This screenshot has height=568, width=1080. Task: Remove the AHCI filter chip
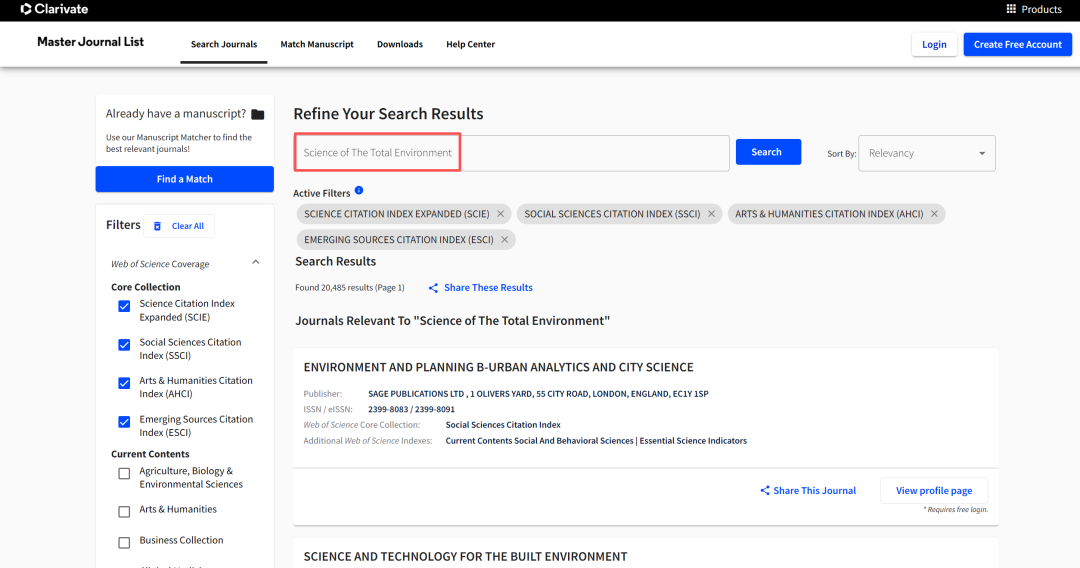pos(934,214)
